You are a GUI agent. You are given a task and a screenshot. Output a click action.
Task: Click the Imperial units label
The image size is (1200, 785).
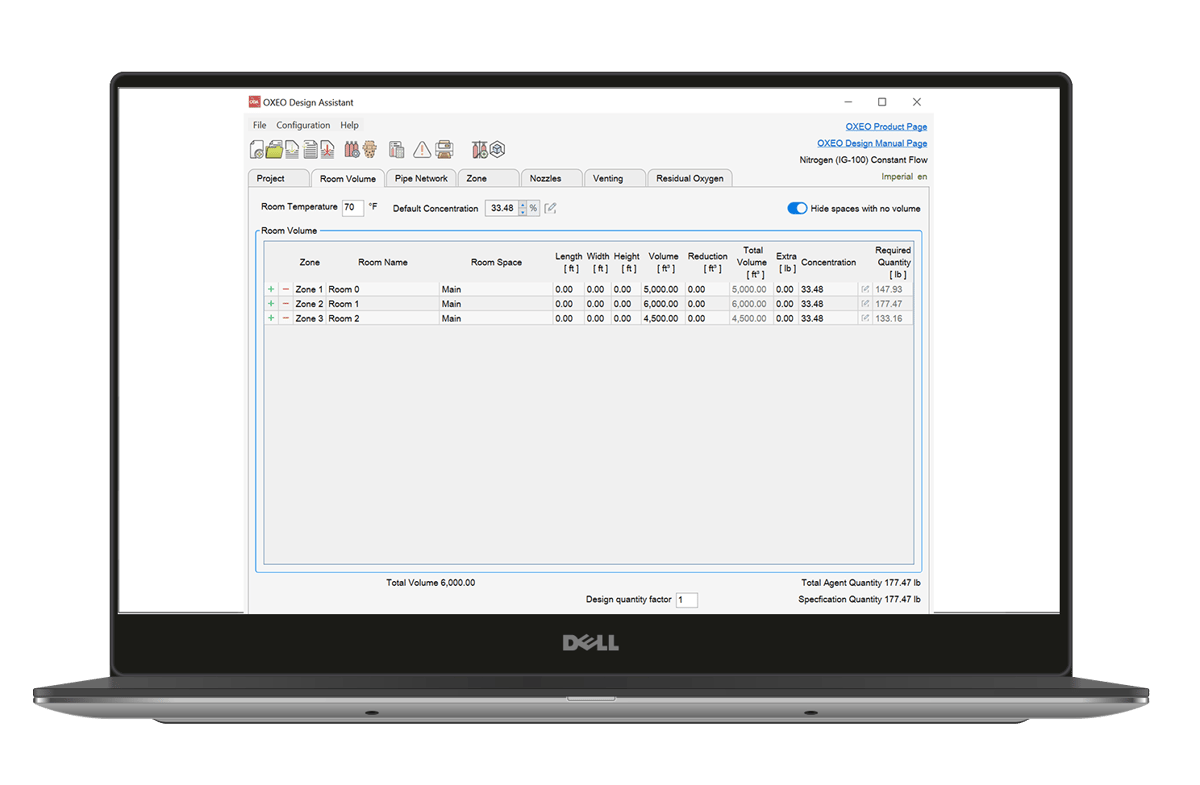(897, 177)
